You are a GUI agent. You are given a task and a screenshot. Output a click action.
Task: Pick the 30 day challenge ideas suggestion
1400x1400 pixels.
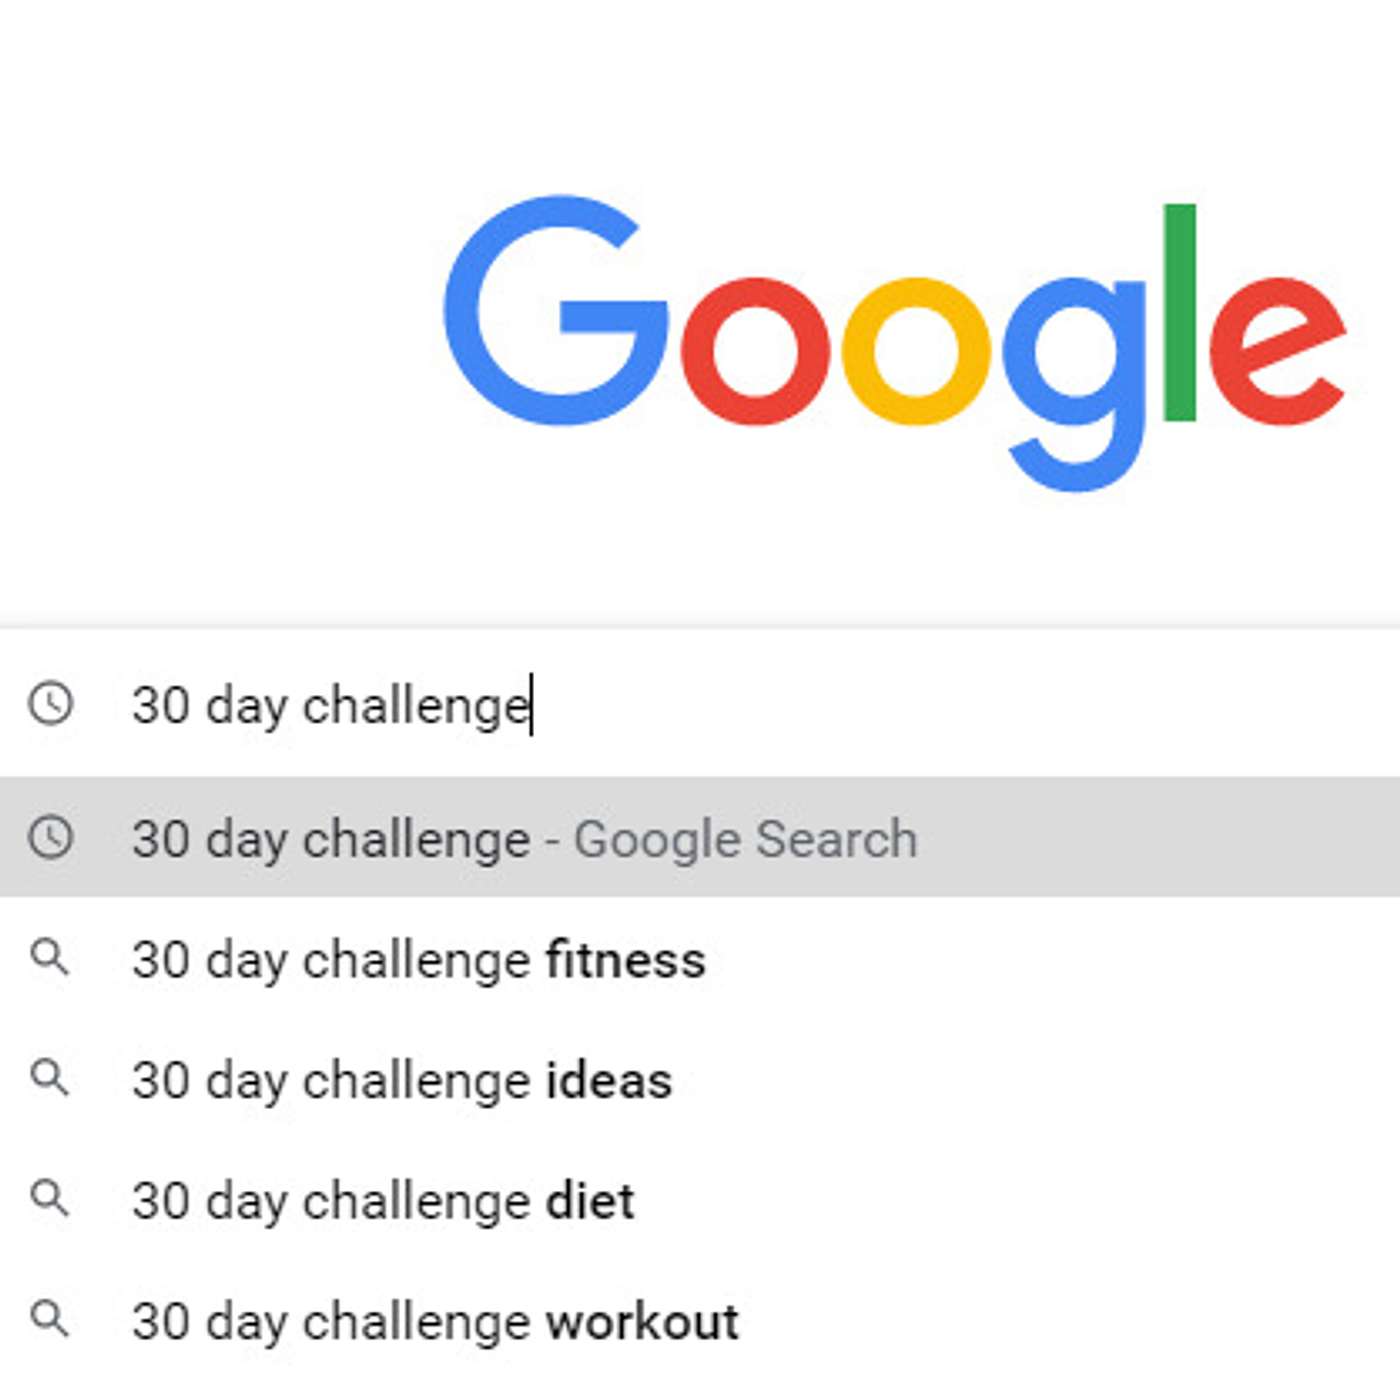[700, 1080]
